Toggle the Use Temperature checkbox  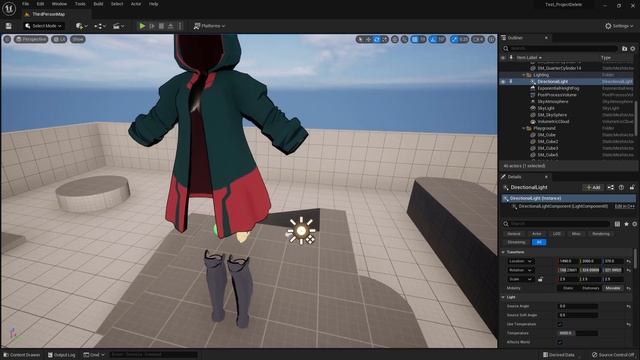(x=560, y=324)
